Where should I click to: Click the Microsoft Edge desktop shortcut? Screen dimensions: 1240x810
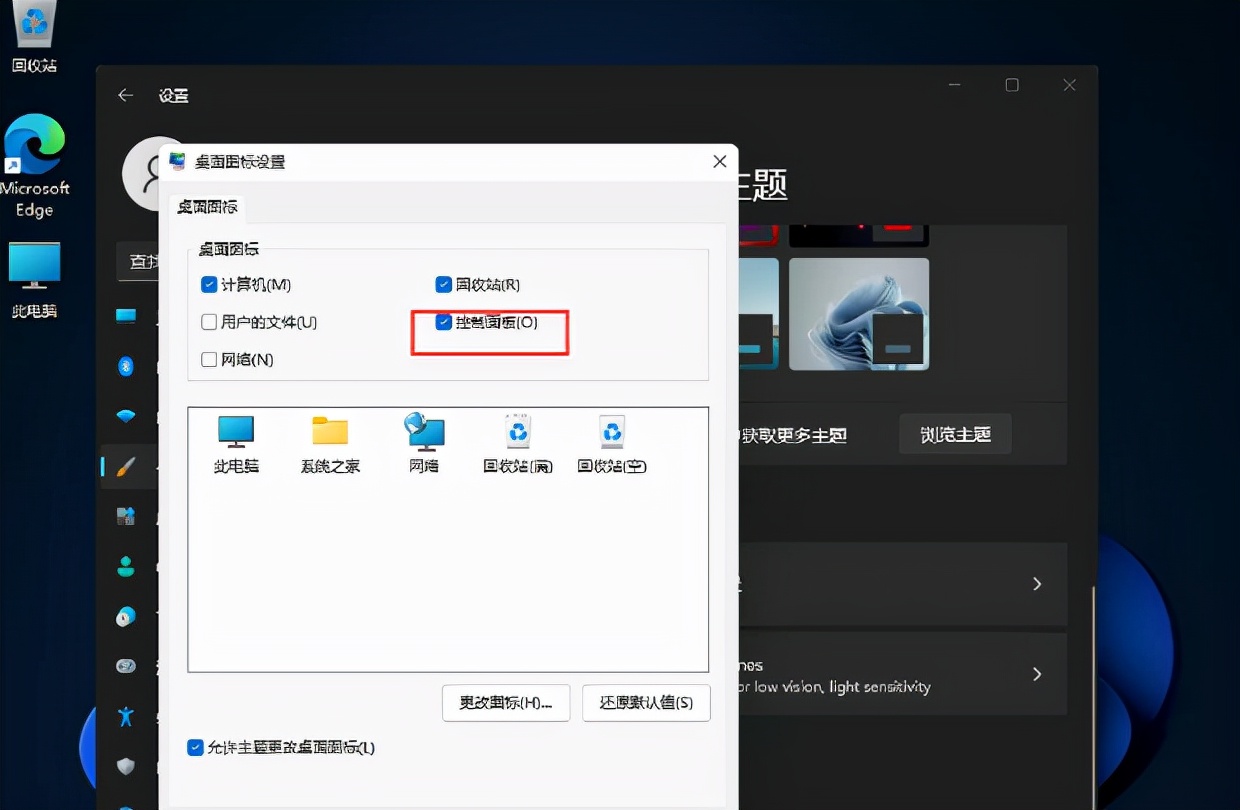(35, 165)
